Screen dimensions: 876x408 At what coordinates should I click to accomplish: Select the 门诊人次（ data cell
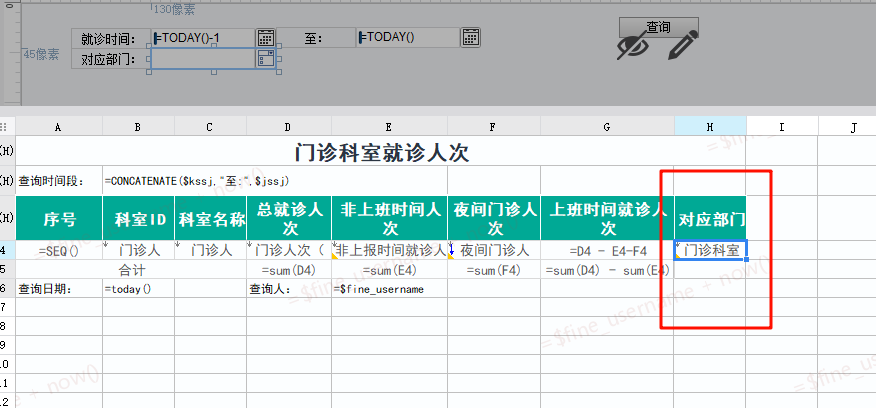[289, 250]
